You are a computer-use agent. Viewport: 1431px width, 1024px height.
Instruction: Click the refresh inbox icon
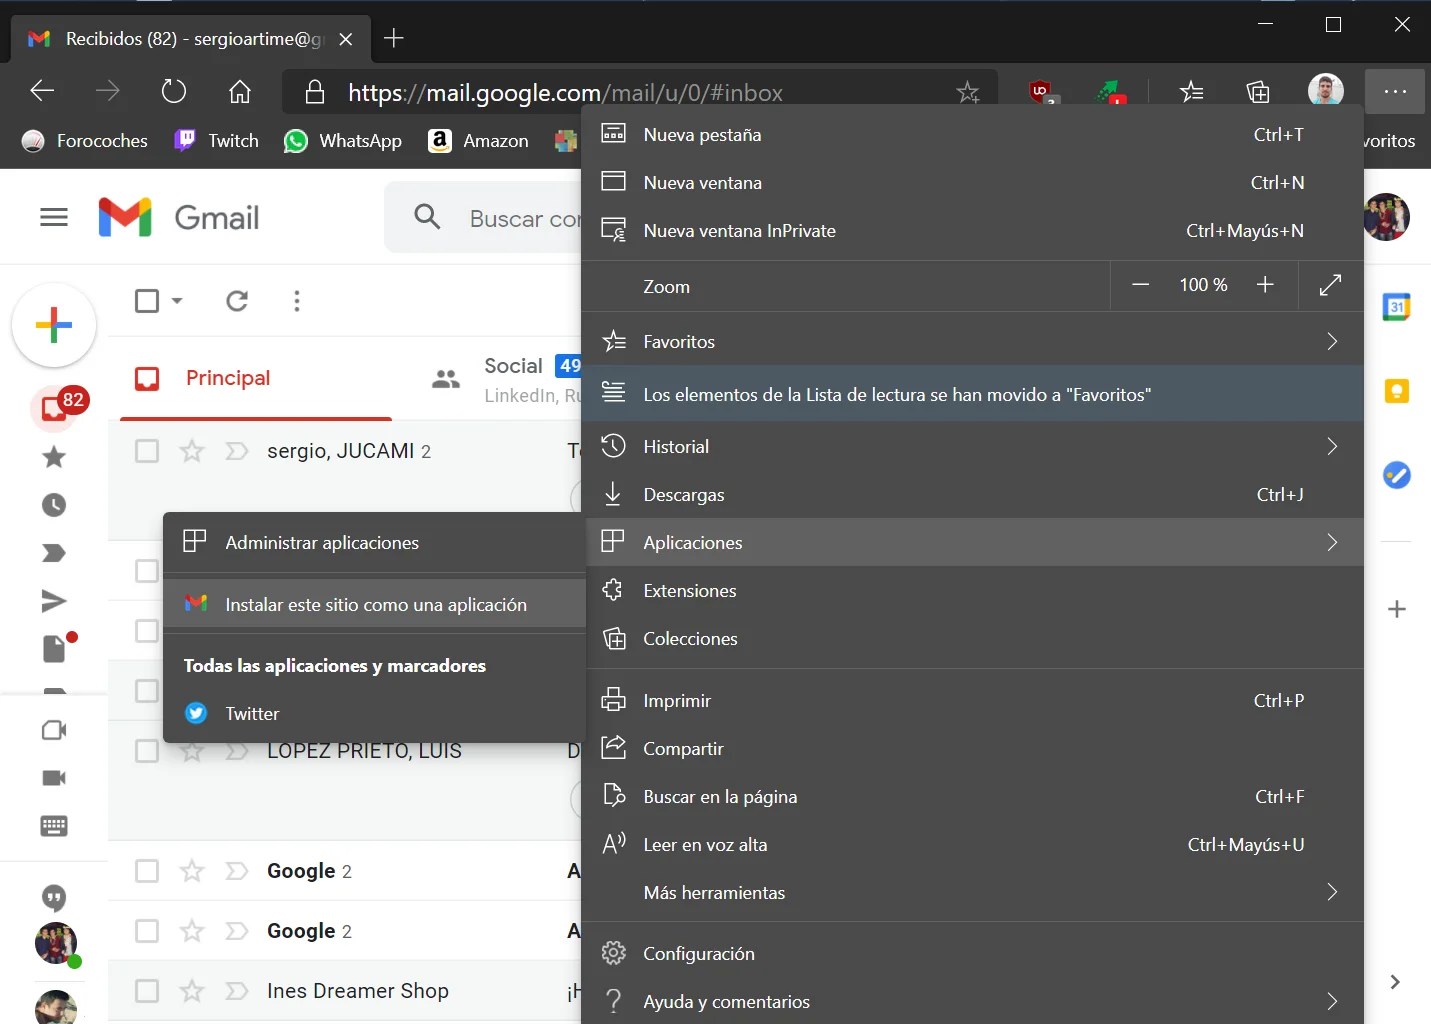pos(237,301)
